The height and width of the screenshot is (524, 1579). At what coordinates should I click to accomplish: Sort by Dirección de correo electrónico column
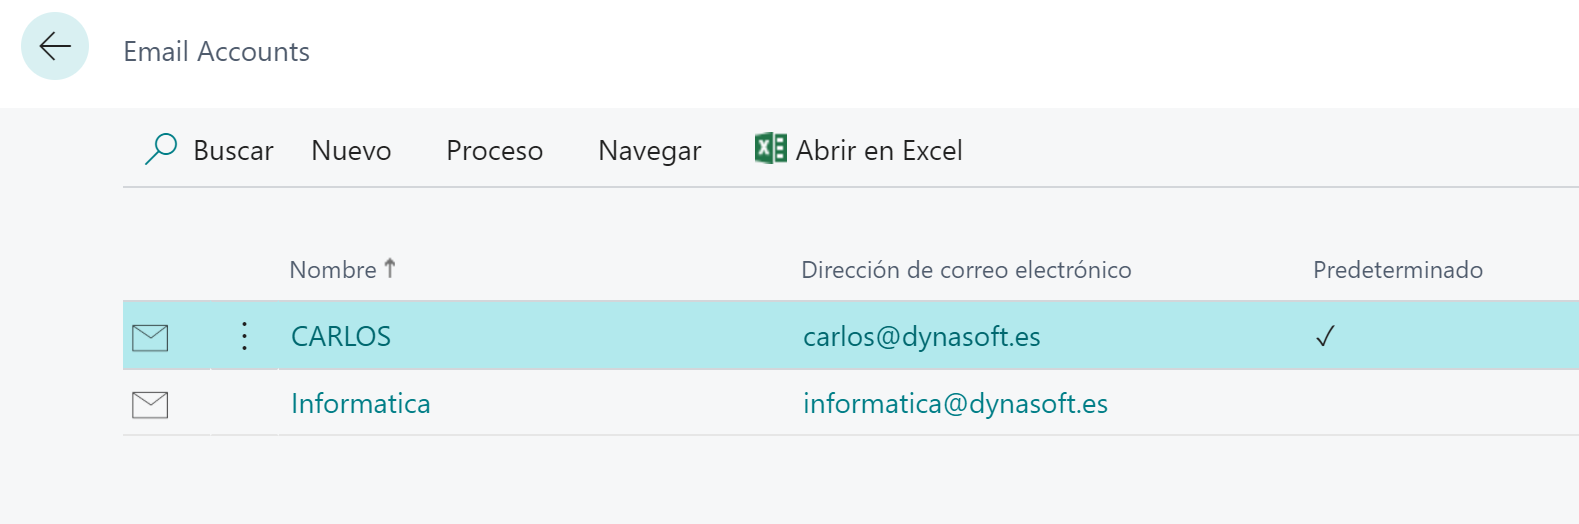click(966, 269)
